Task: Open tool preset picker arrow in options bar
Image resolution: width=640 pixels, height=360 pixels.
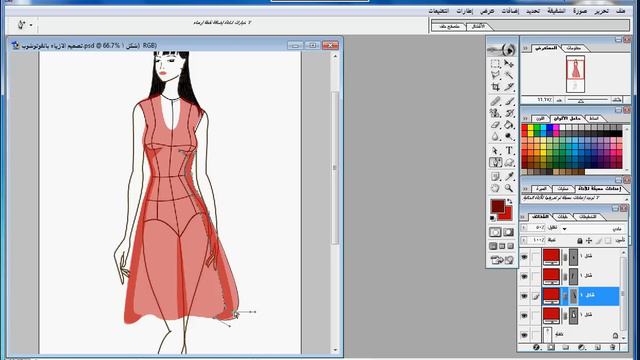Action: [31, 26]
